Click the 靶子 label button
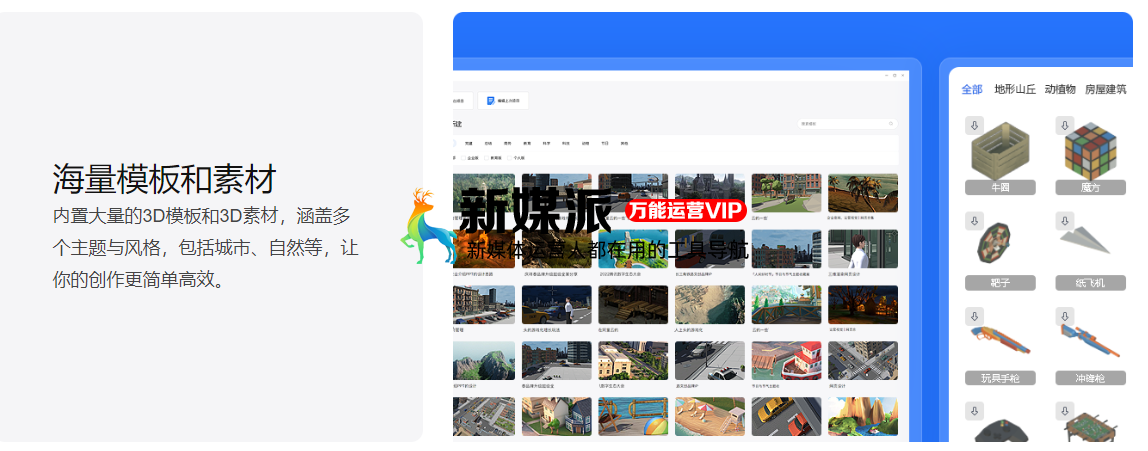 click(1000, 283)
